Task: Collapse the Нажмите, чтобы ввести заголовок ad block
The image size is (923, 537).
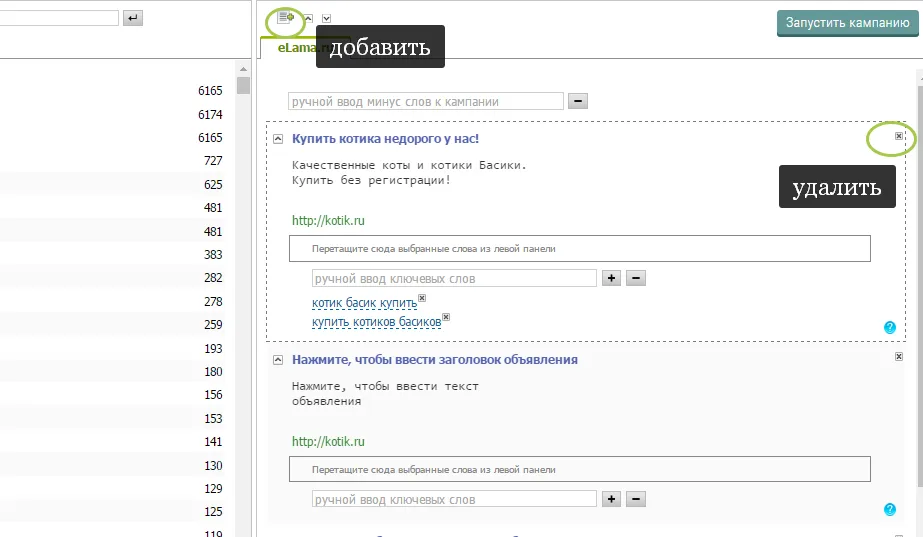Action: coord(278,360)
